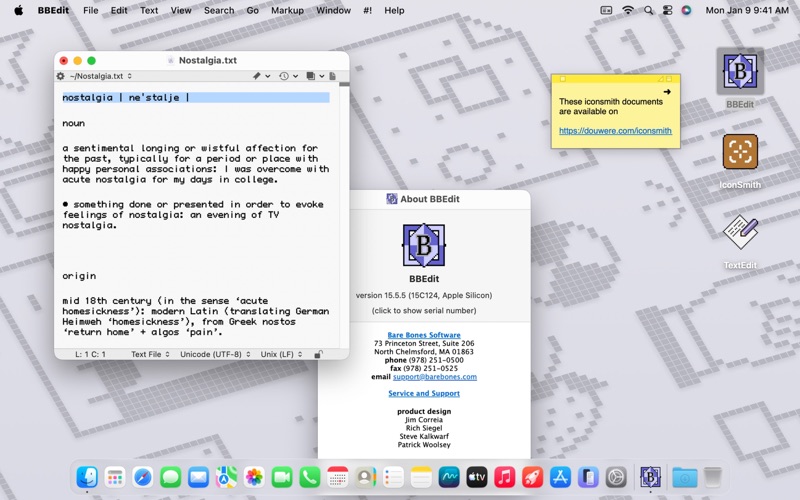Open the Text menu
800x500 pixels.
(149, 10)
